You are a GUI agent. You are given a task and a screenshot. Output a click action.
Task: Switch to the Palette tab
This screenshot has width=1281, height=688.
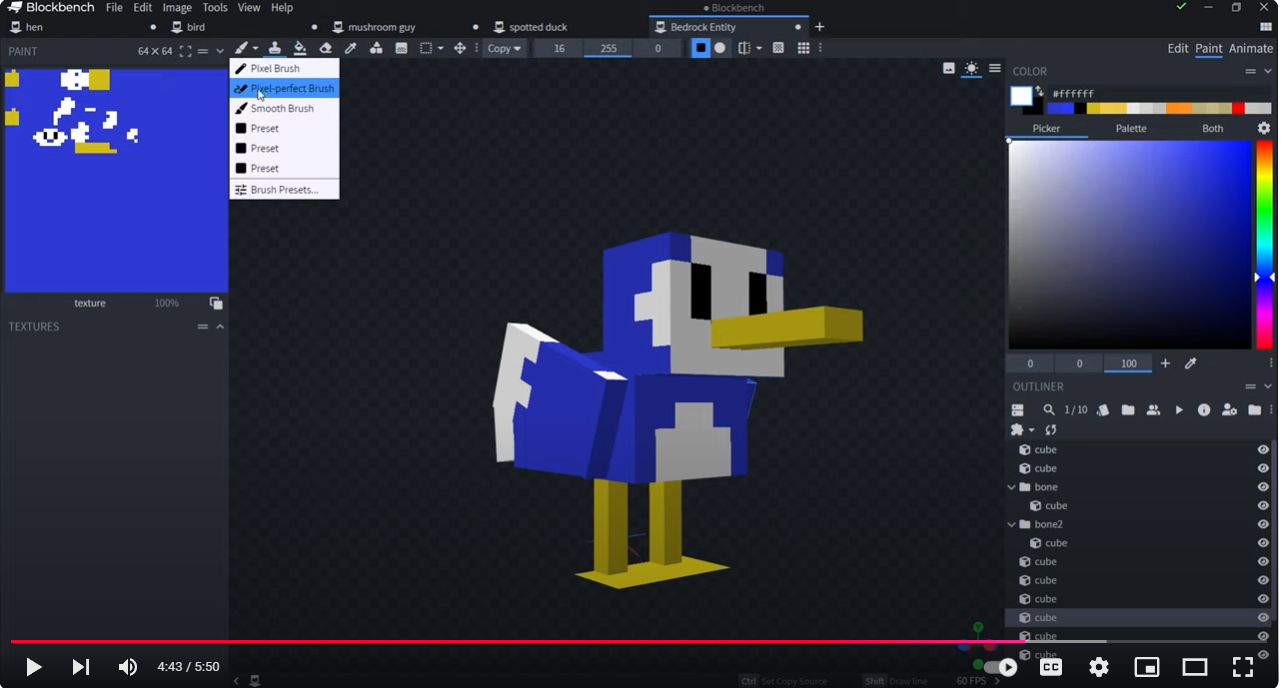point(1131,128)
